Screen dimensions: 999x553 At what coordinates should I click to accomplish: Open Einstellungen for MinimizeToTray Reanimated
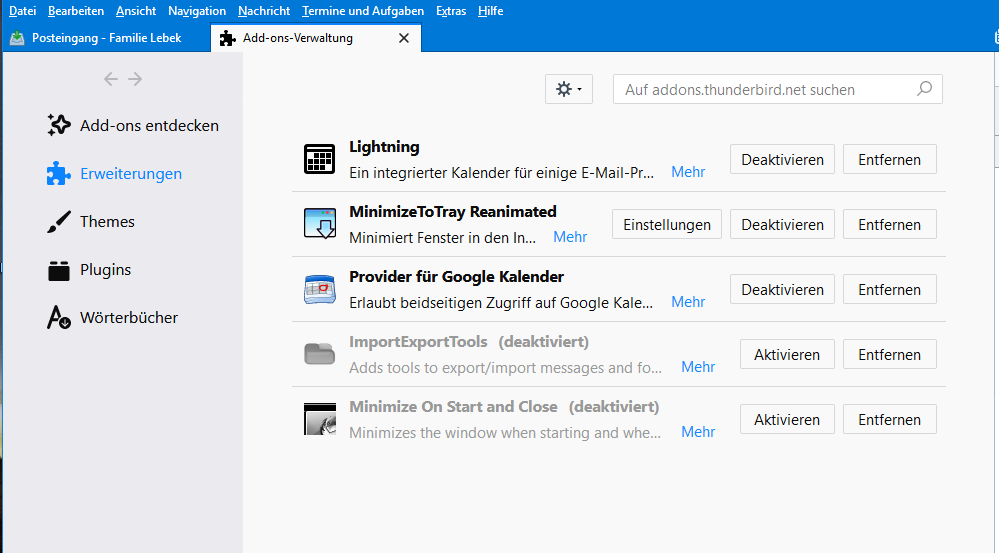pyautogui.click(x=666, y=225)
